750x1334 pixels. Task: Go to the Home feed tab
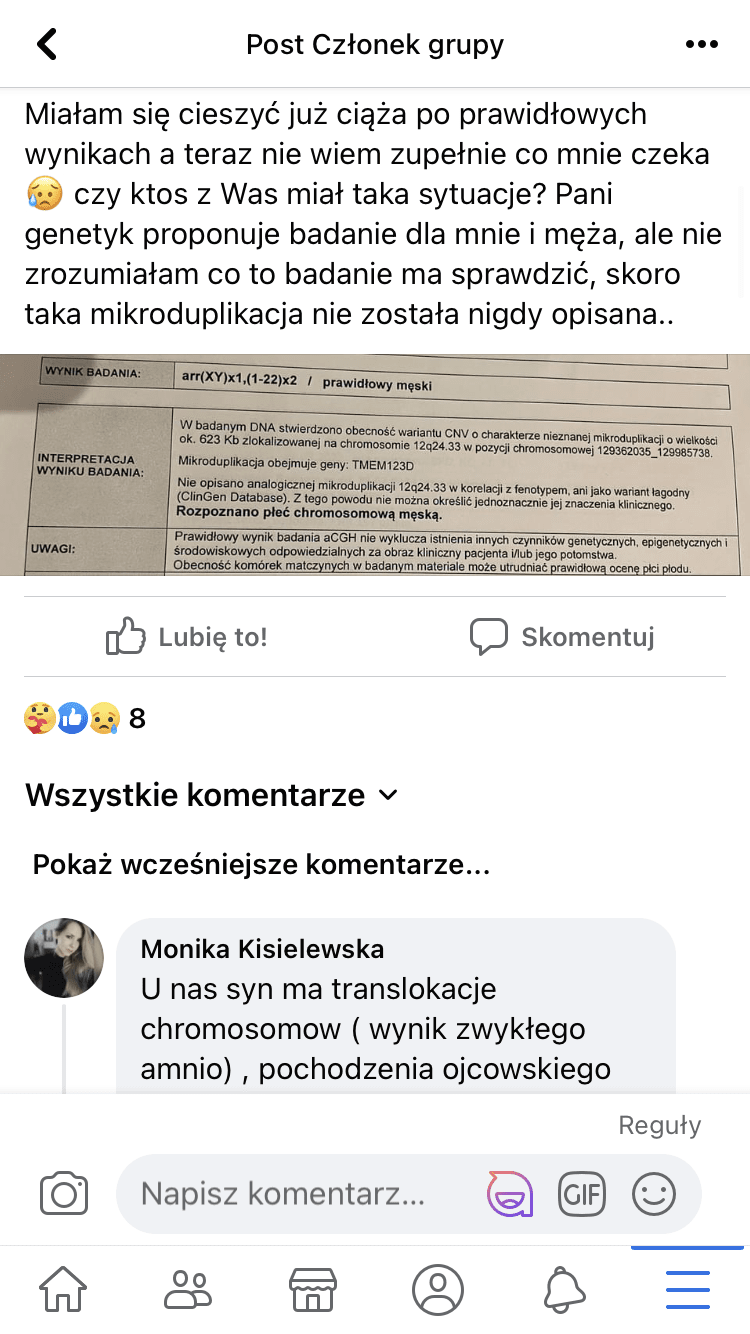coord(63,1290)
